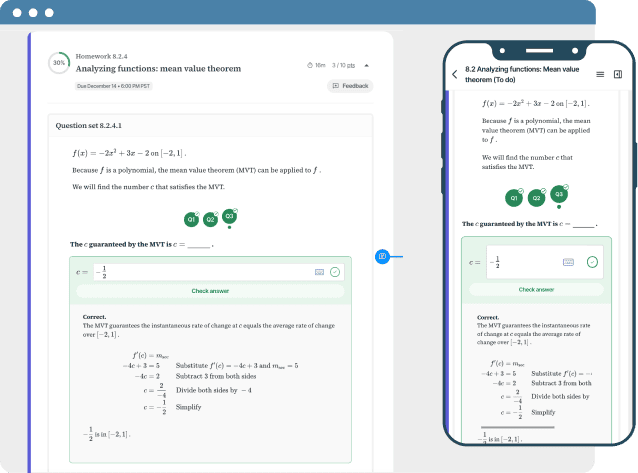Select question Q2 on desktop view
The image size is (638, 473).
pyautogui.click(x=210, y=219)
